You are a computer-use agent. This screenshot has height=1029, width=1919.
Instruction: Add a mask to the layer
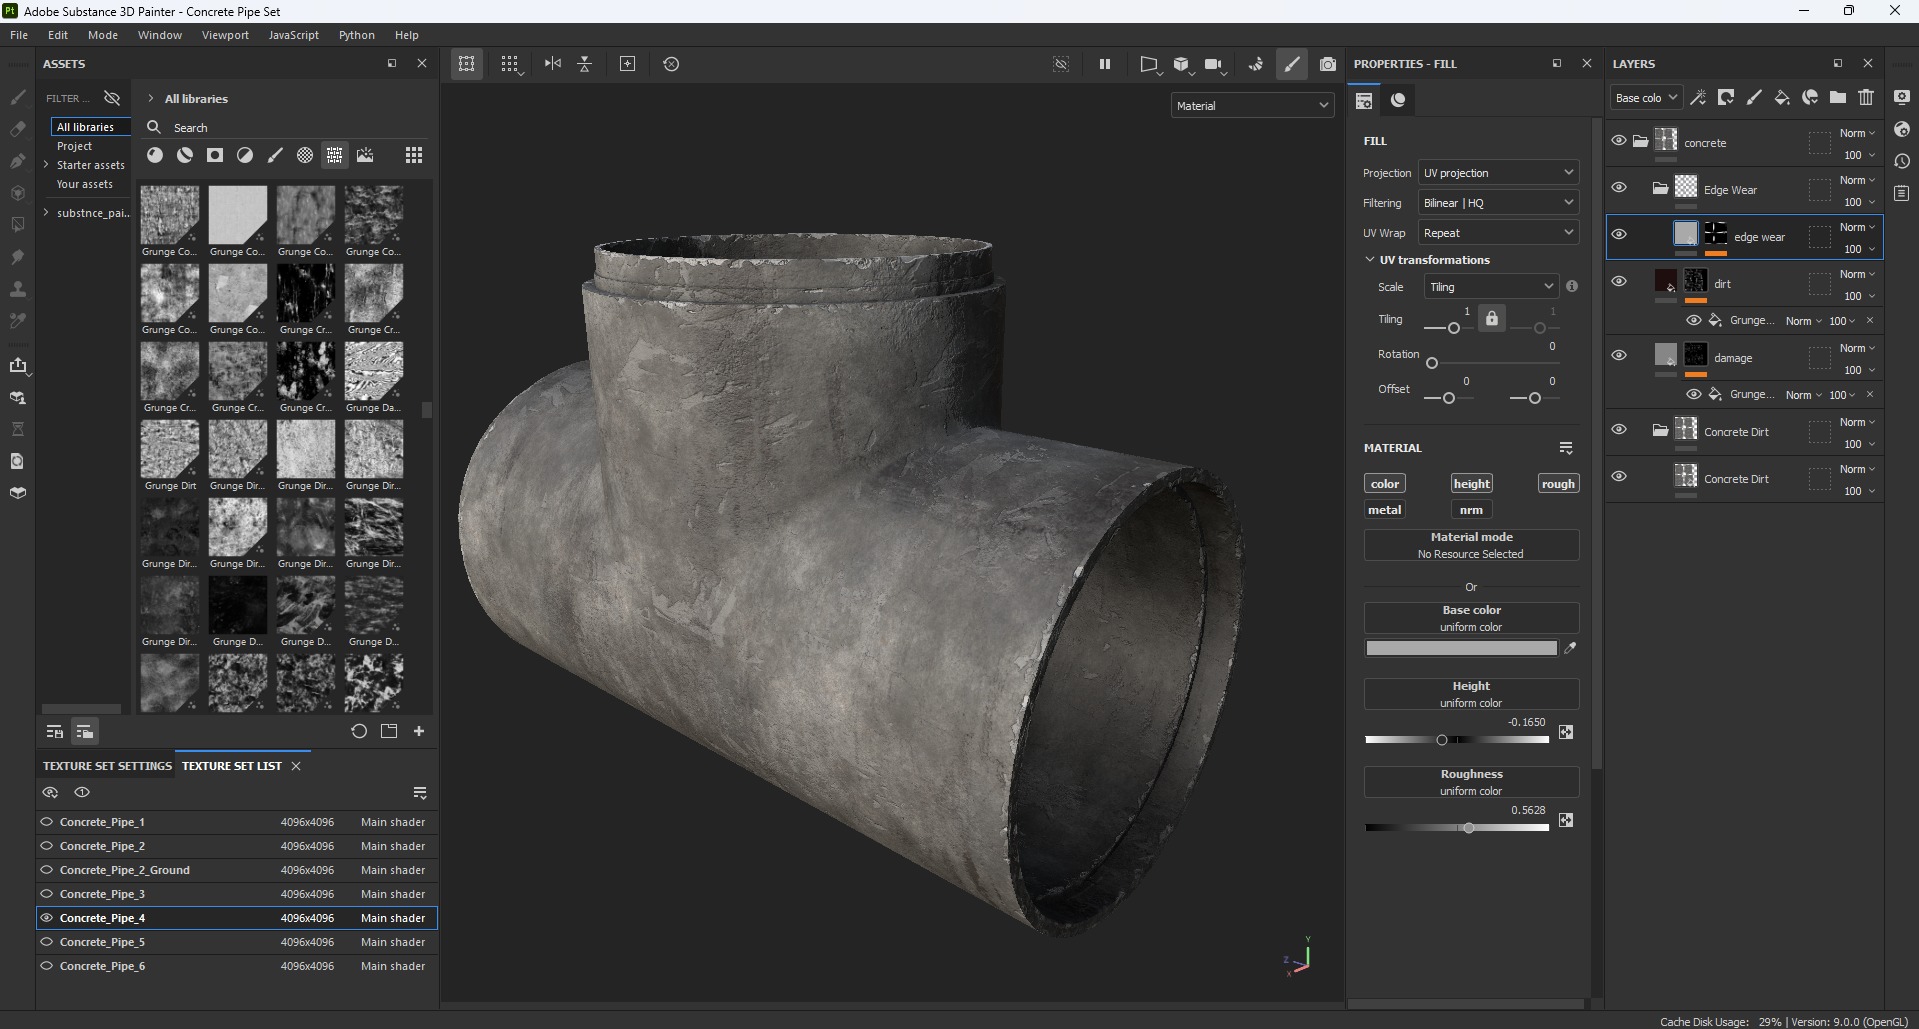(1726, 97)
